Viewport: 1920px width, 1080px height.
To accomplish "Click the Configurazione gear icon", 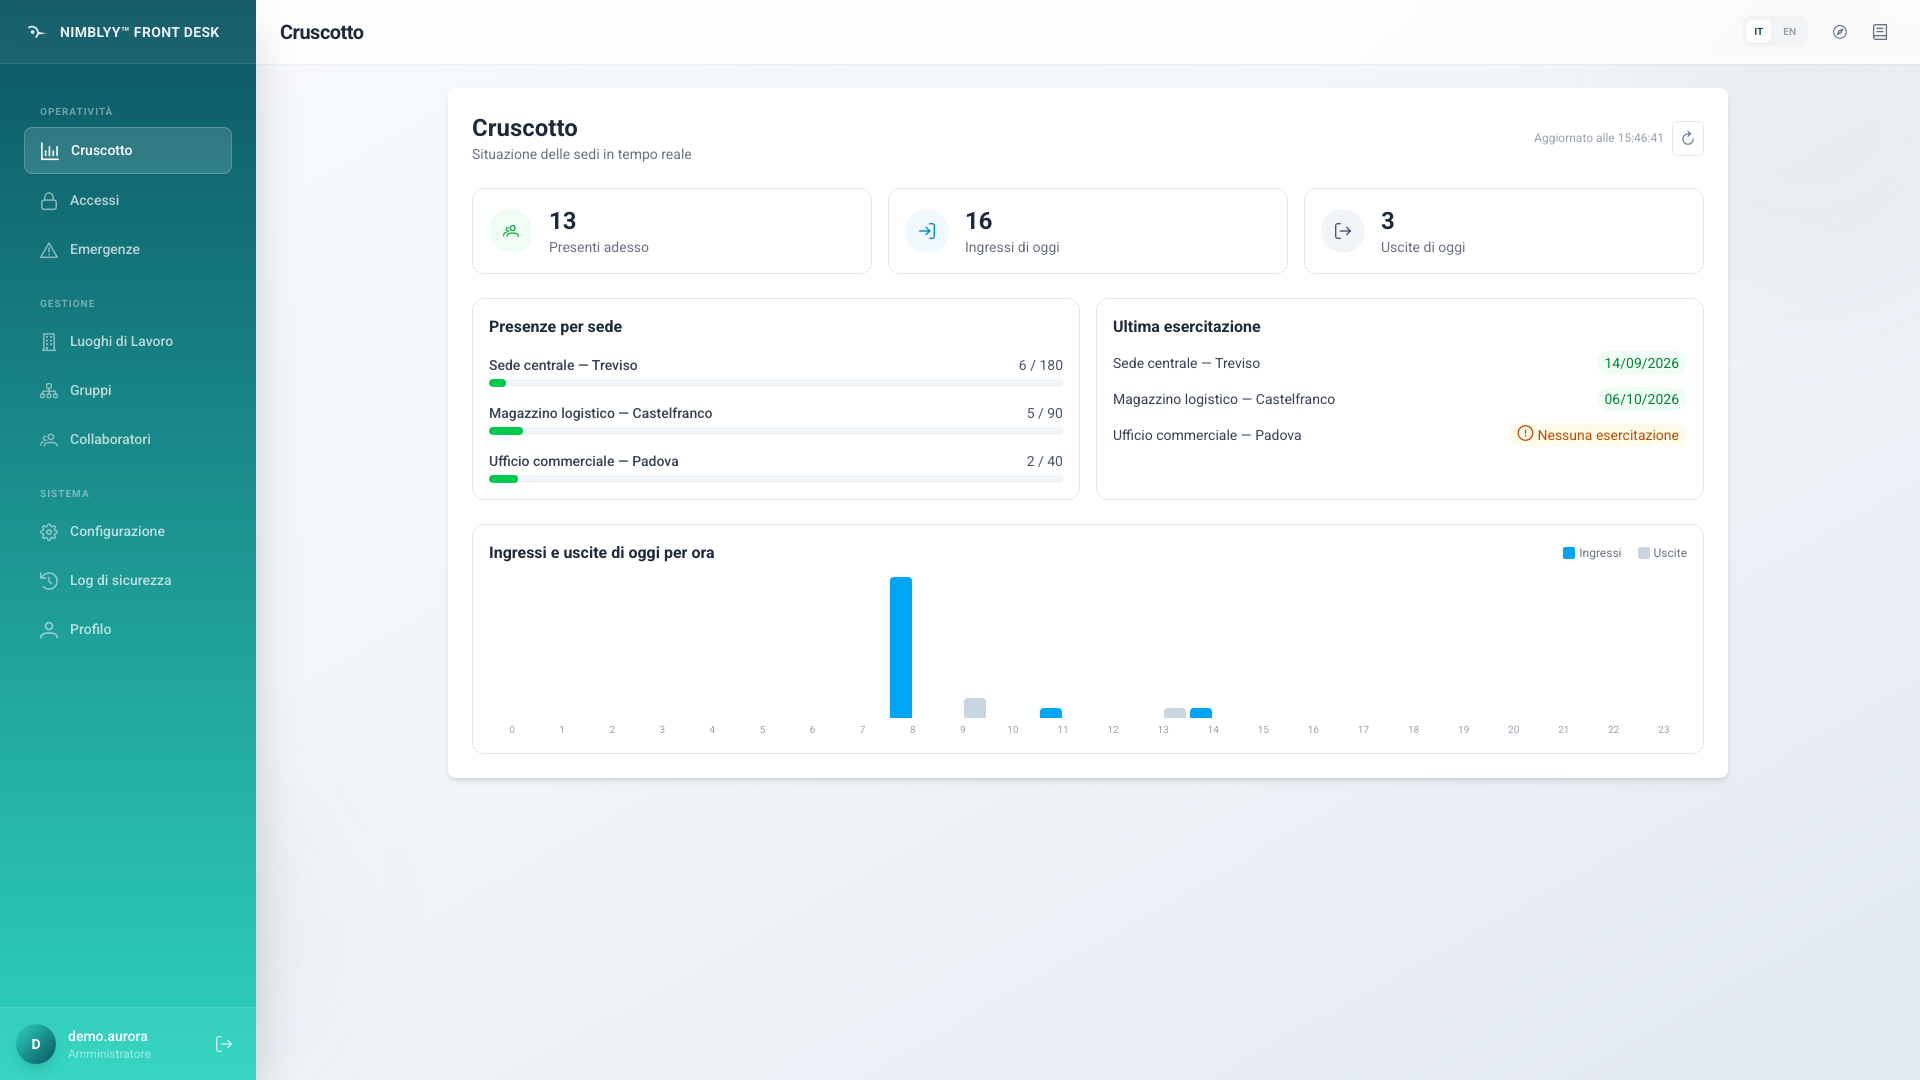I will tap(49, 532).
